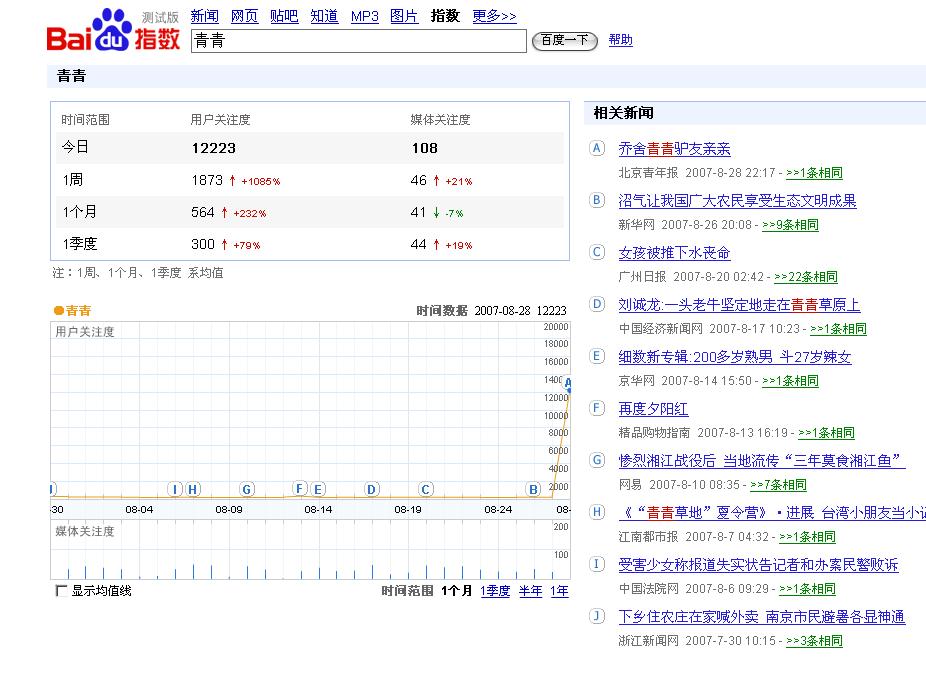Click the circled B icon in news list
This screenshot has height=679, width=926.
pos(598,200)
